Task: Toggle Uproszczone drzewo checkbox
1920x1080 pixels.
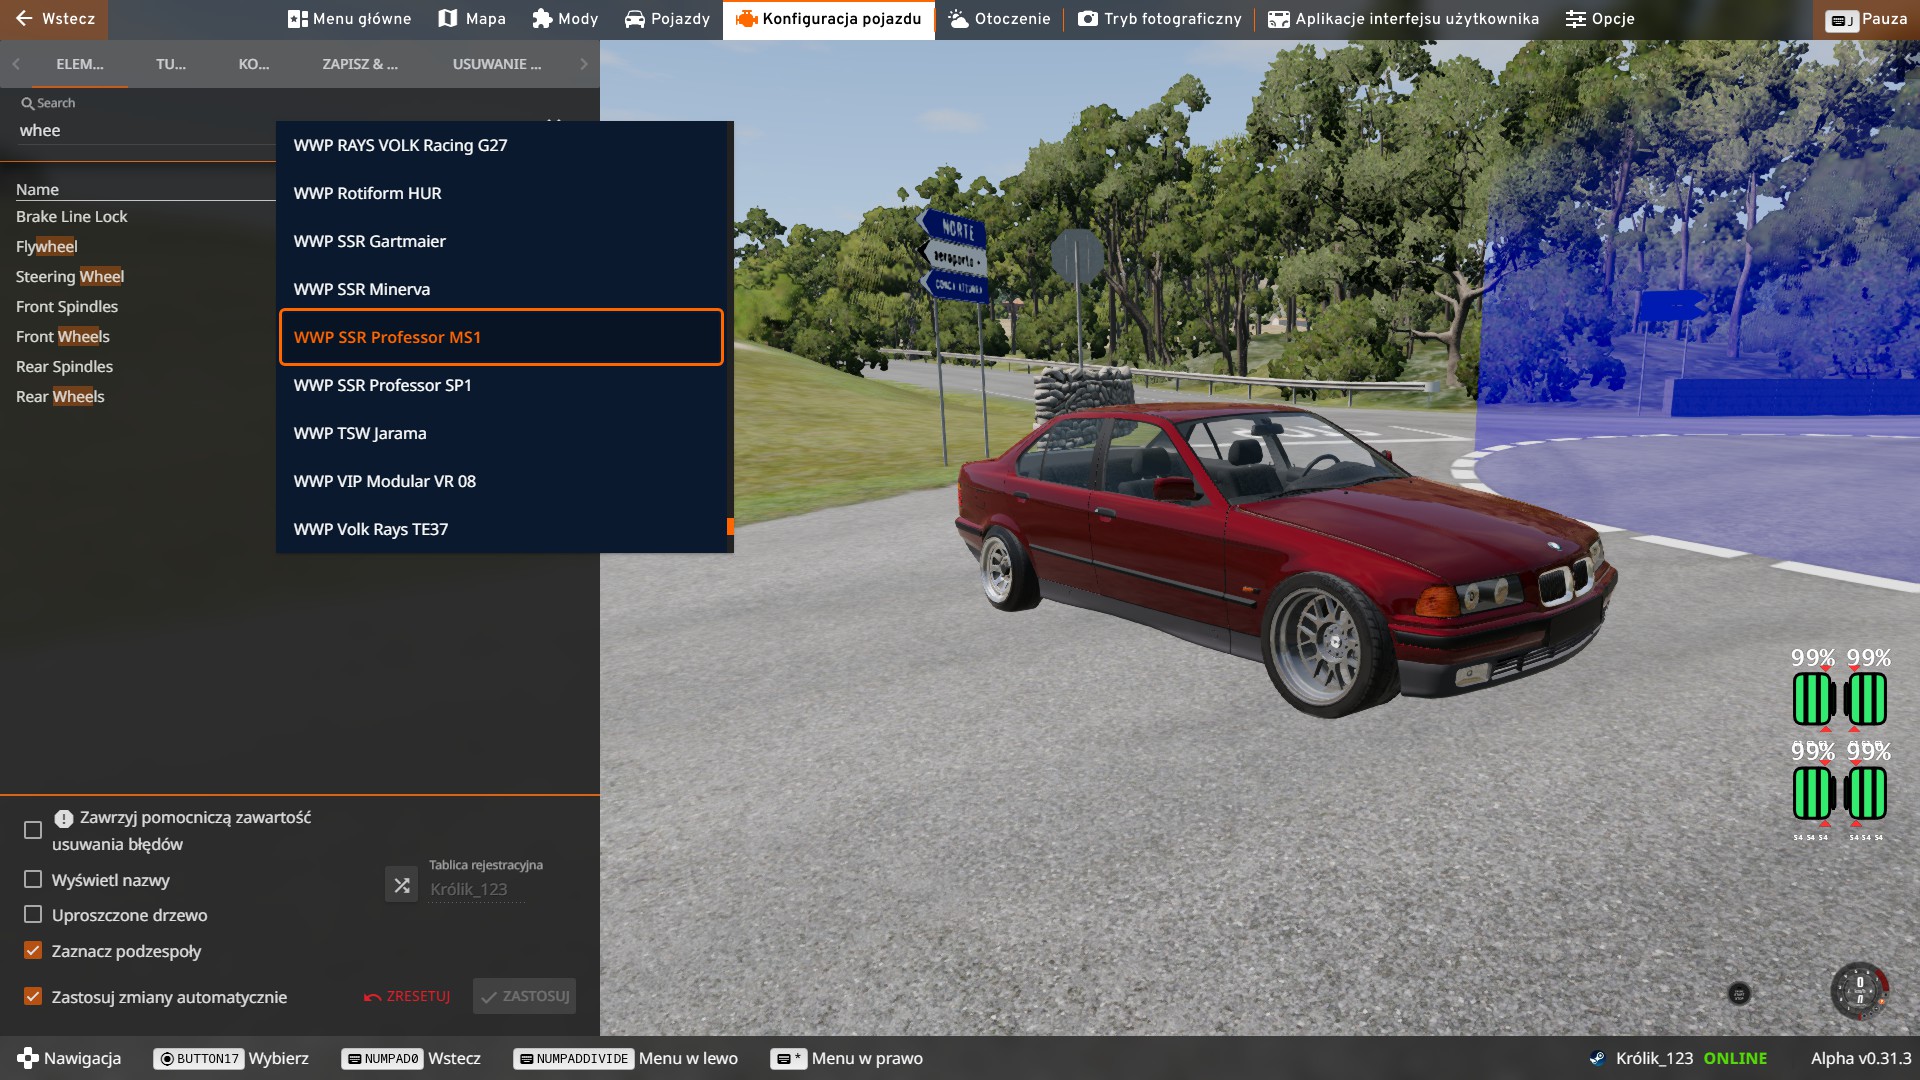Action: pyautogui.click(x=33, y=914)
